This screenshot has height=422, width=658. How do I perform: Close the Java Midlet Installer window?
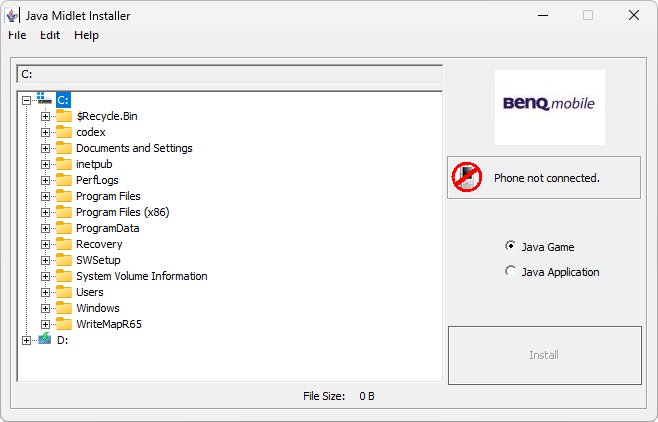click(x=634, y=16)
